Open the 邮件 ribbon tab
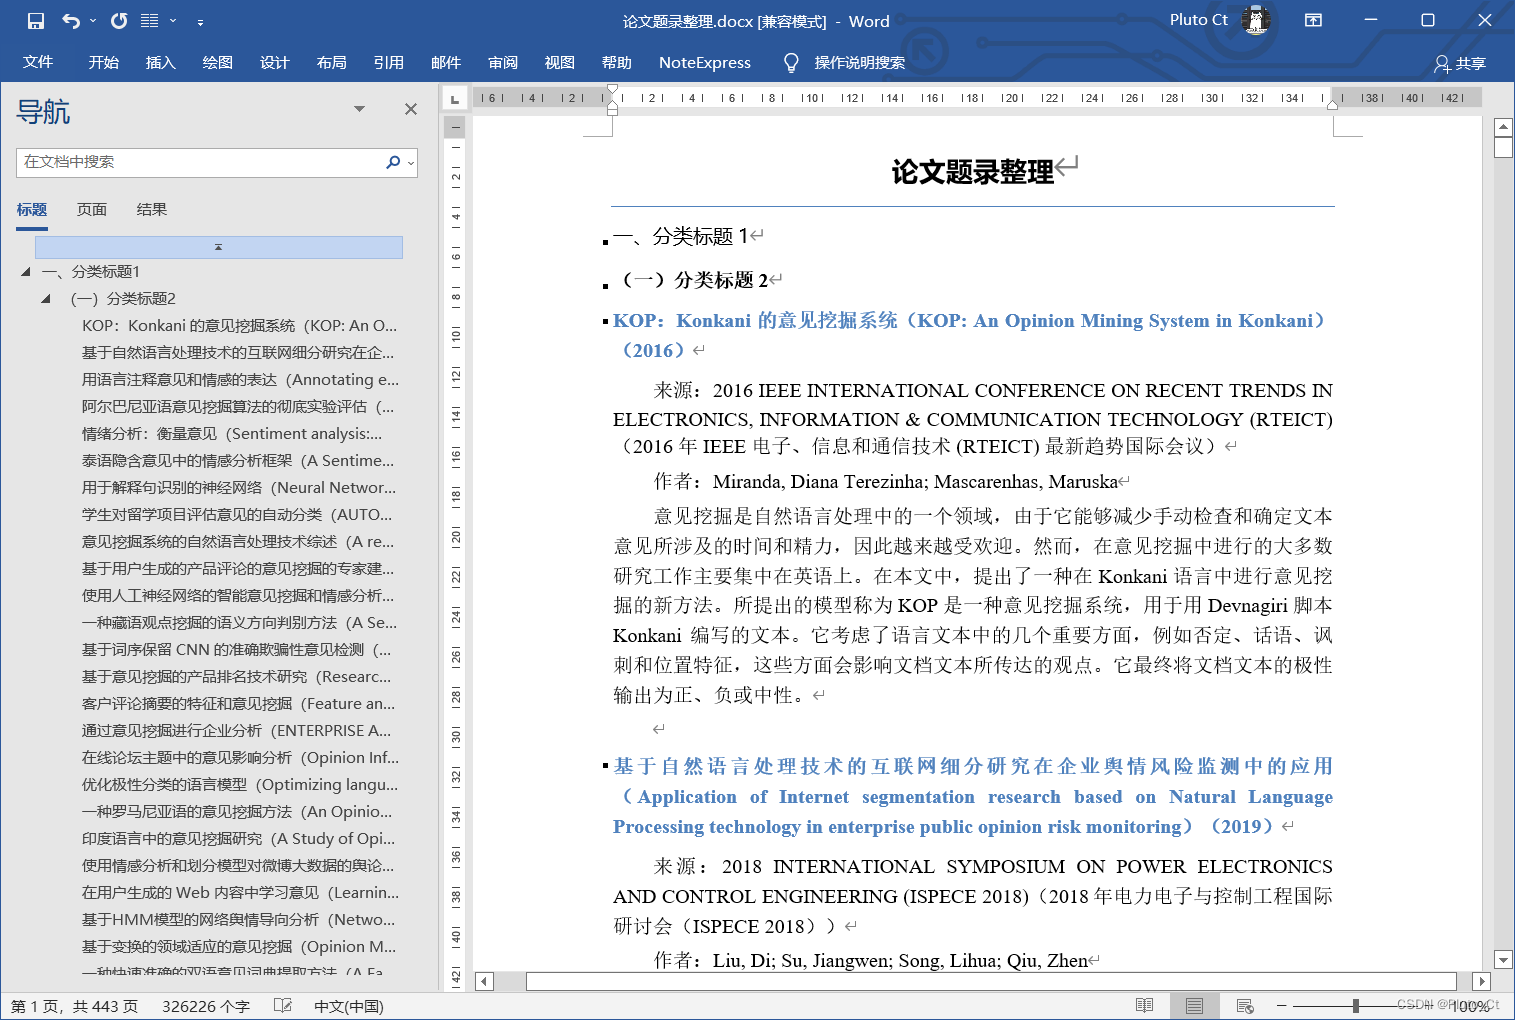This screenshot has width=1515, height=1020. pos(446,62)
